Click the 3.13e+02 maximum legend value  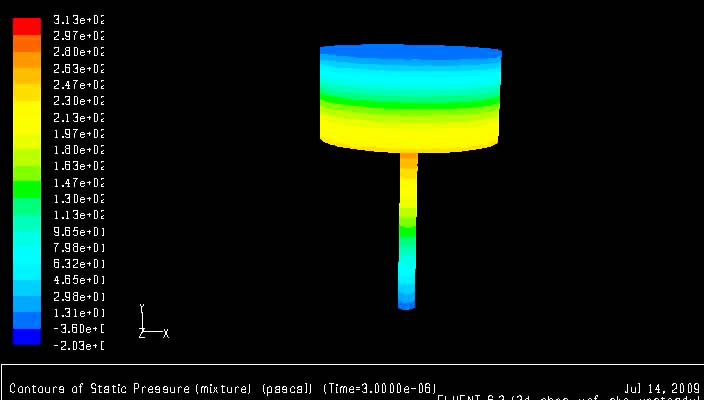point(78,19)
